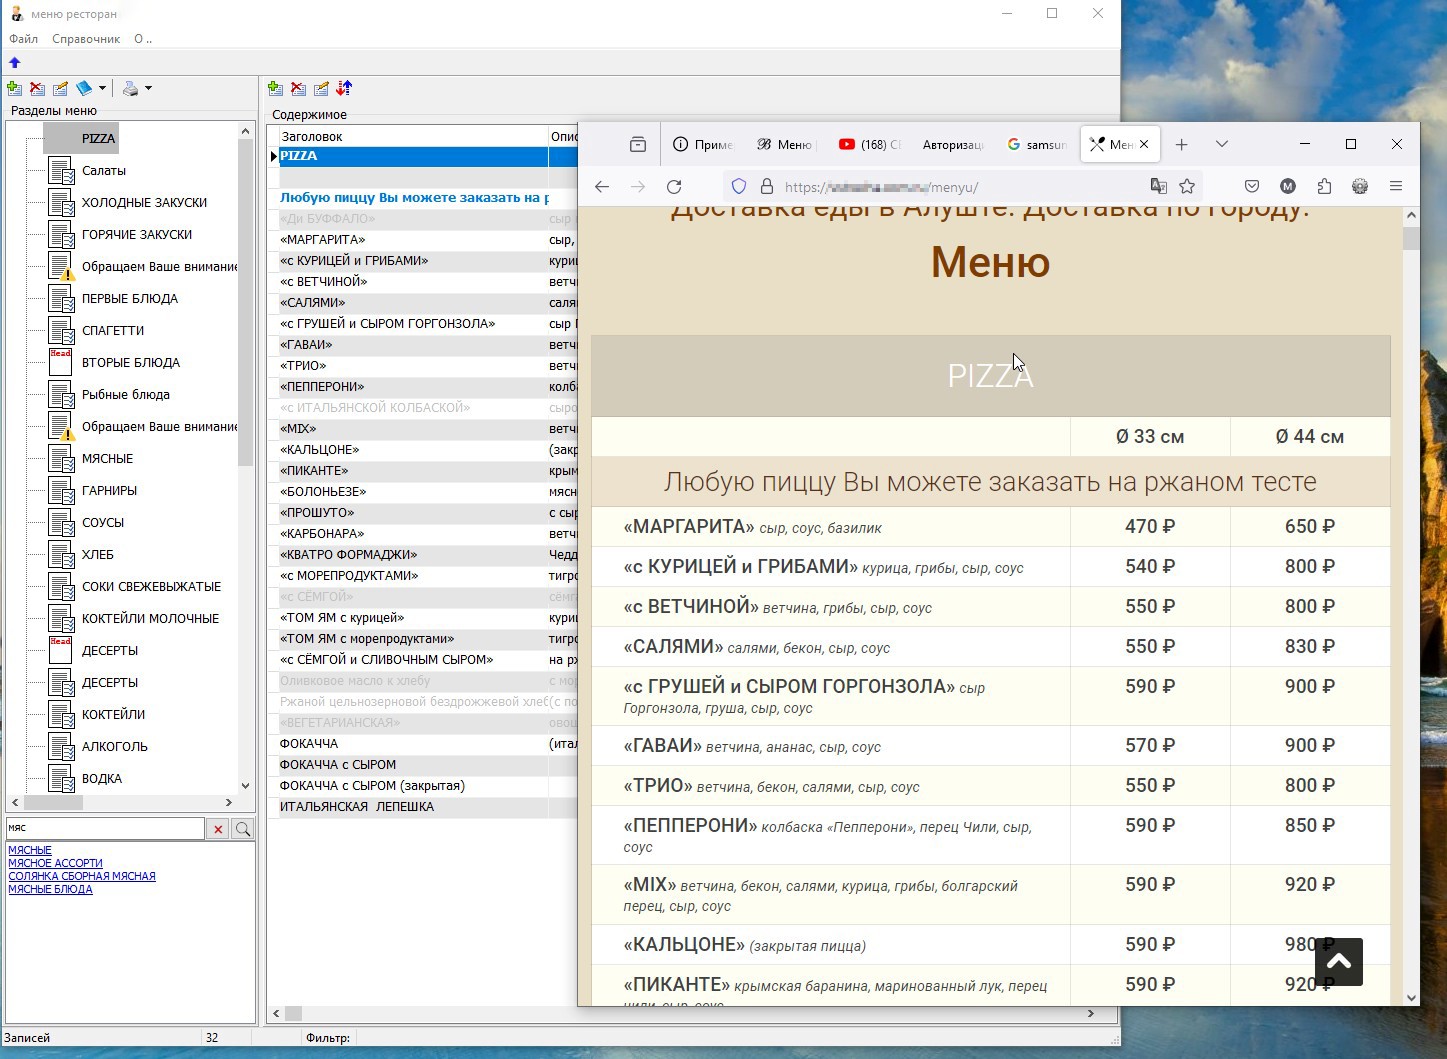Viewport: 1447px width, 1059px height.
Task: Open the printer dropdown arrow
Action: point(148,89)
